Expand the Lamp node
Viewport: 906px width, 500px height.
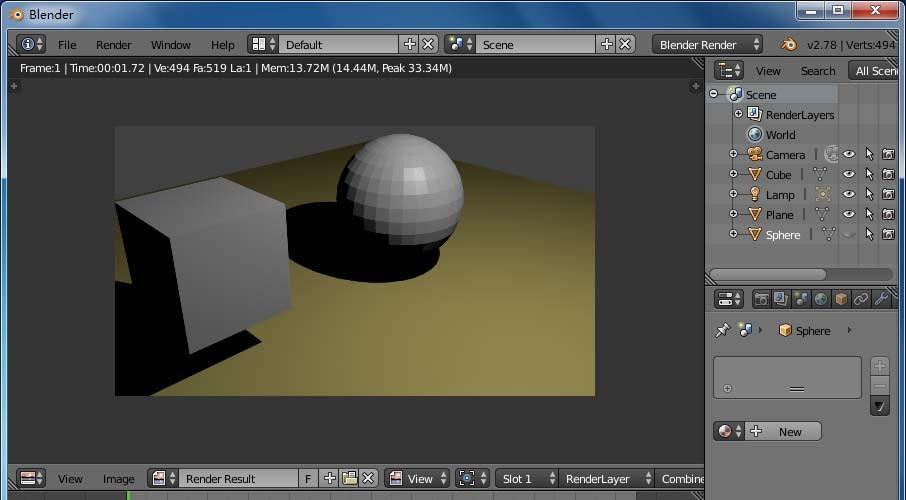point(733,194)
